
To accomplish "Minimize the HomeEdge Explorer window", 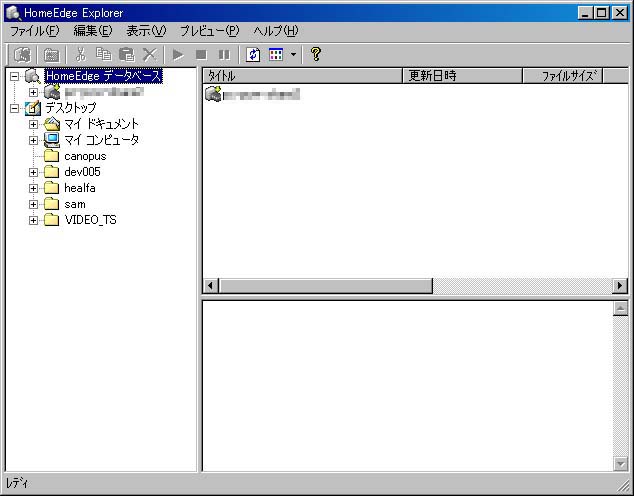I will tap(585, 13).
